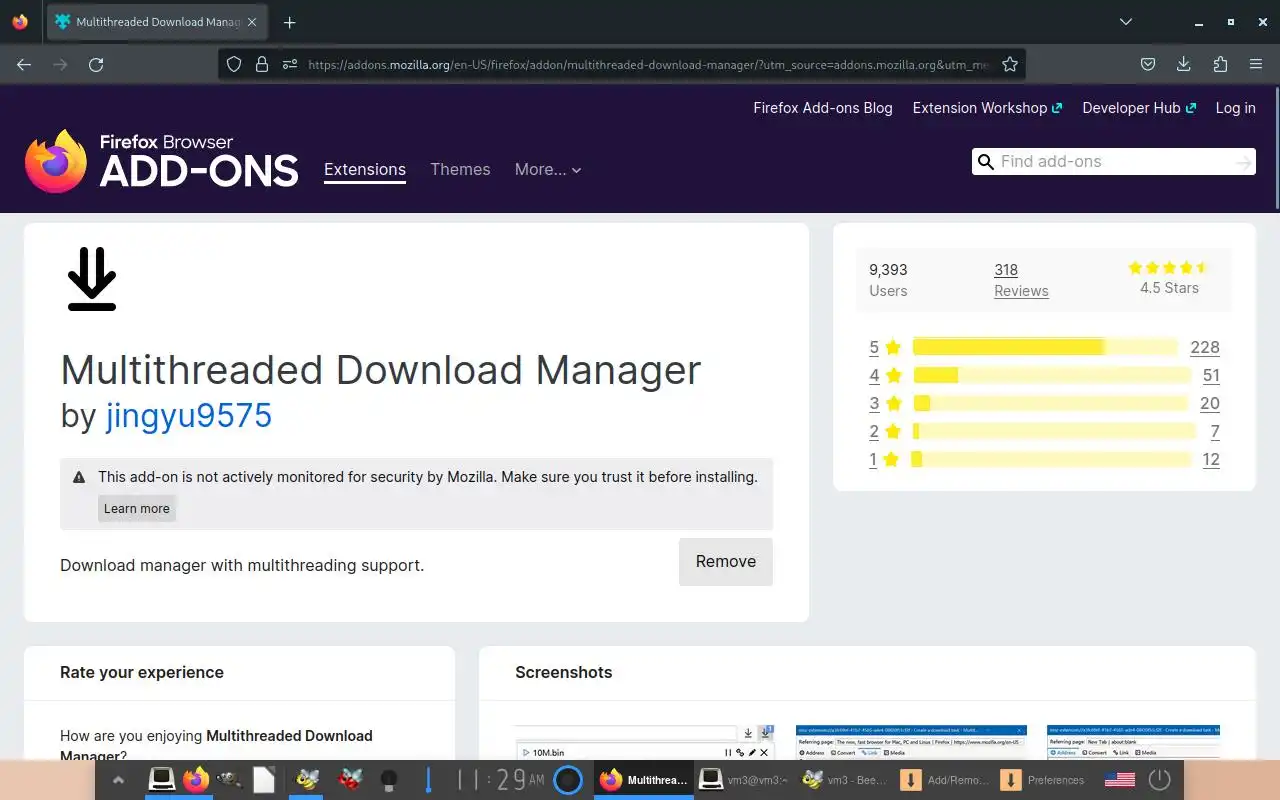Open the 51 four-star reviews count
The width and height of the screenshot is (1280, 800).
tap(1211, 375)
